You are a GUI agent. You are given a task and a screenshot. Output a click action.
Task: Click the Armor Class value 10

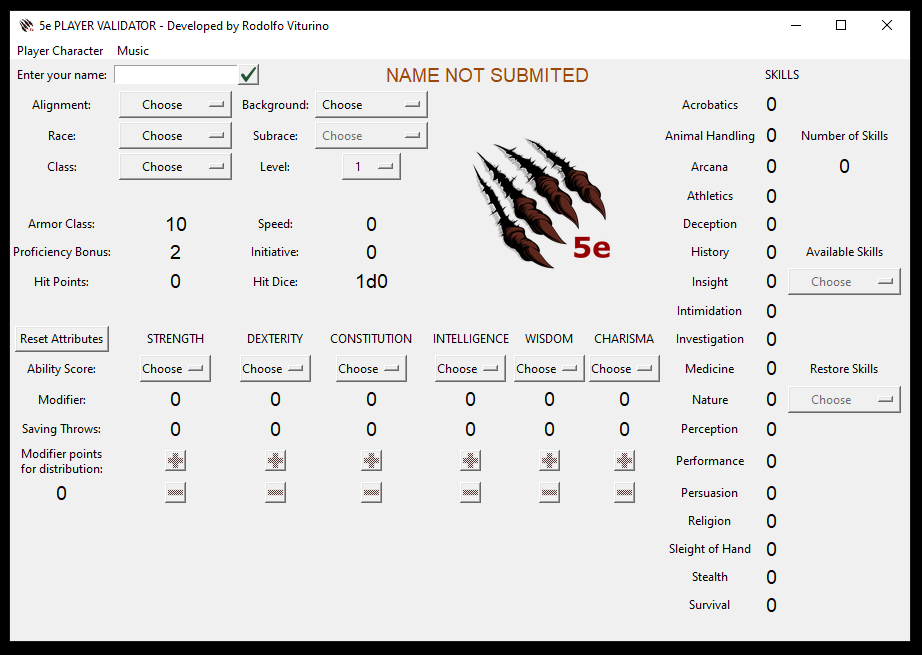[176, 224]
